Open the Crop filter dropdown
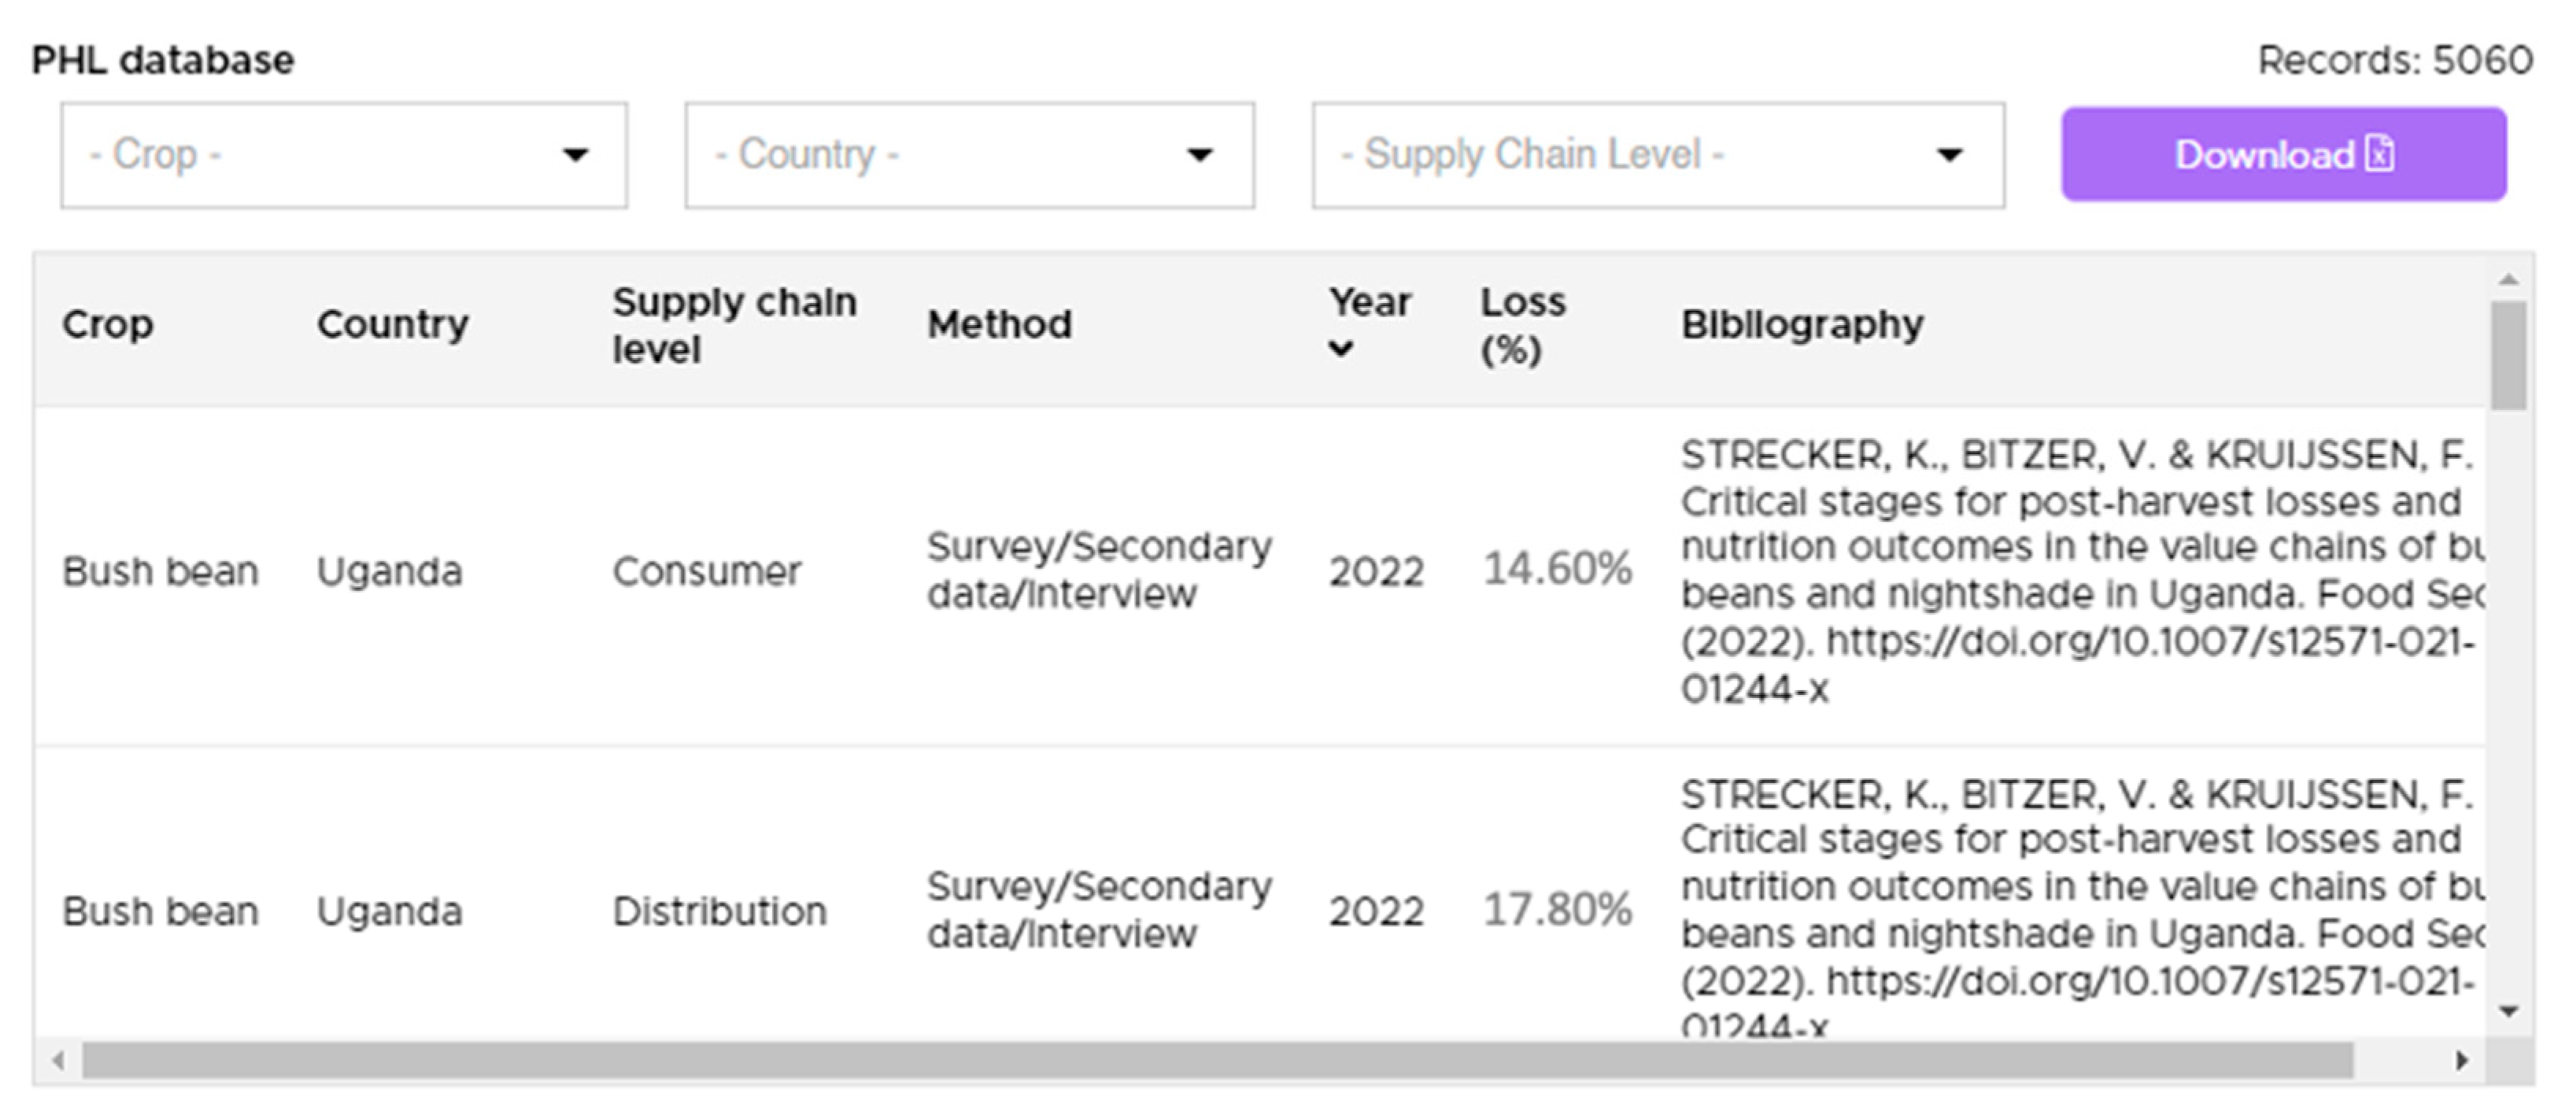 (x=343, y=155)
